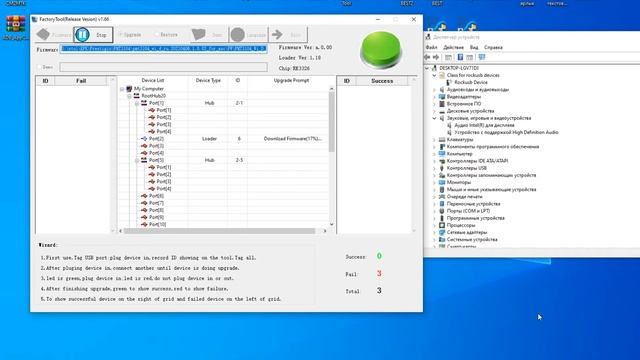
Task: Click the RootHub20 hub icon
Action: click(136, 96)
